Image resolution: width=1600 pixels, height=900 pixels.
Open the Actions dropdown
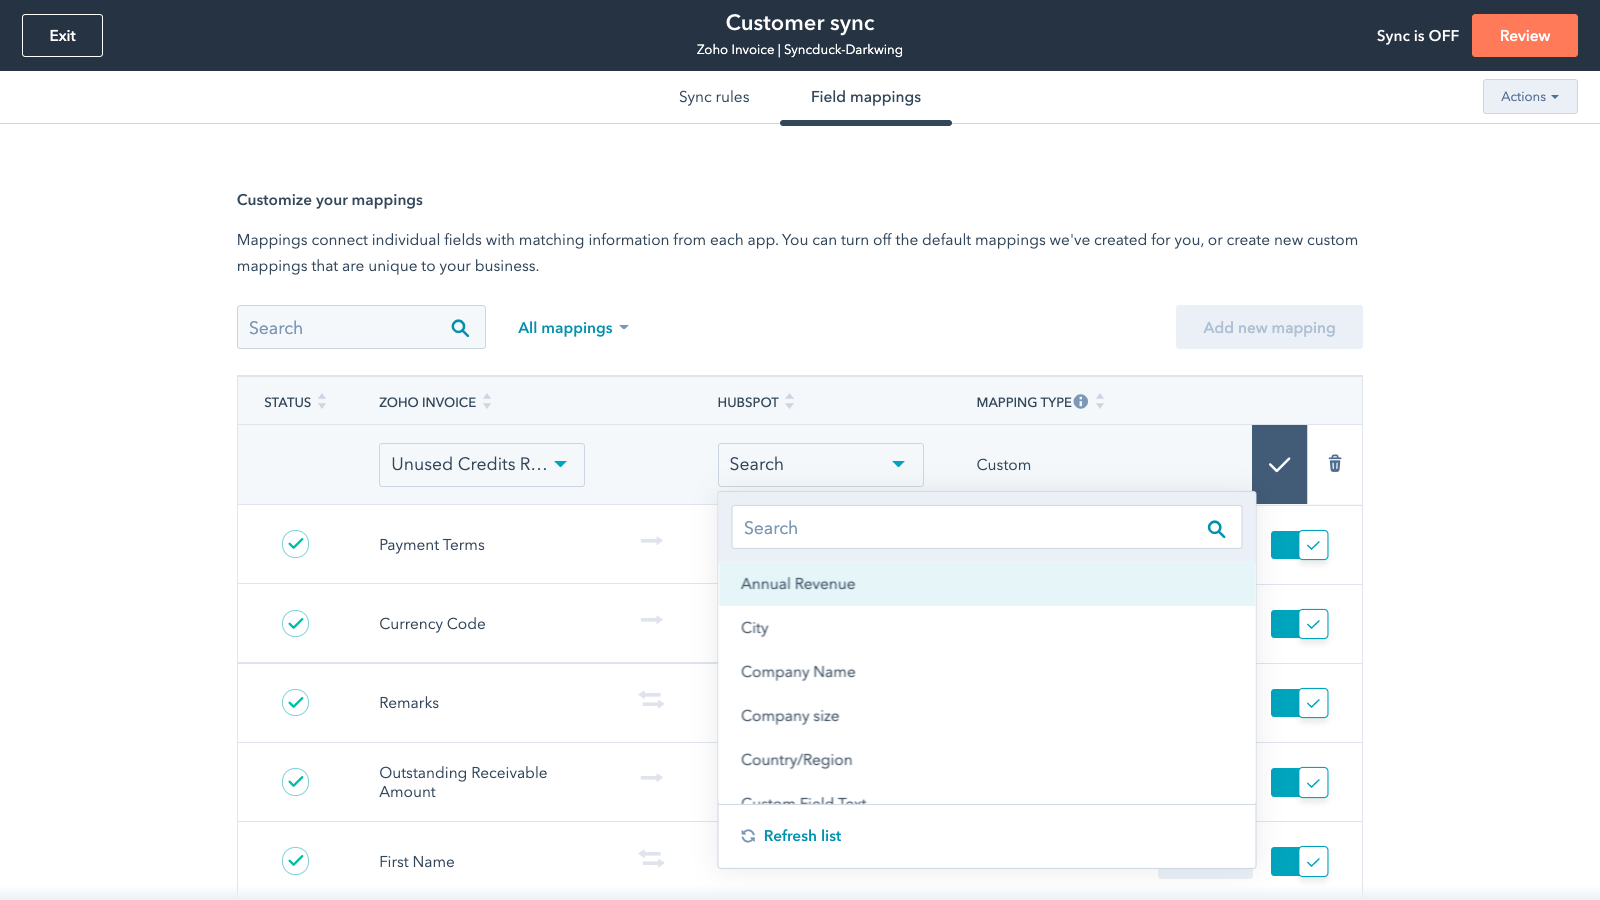[1529, 96]
